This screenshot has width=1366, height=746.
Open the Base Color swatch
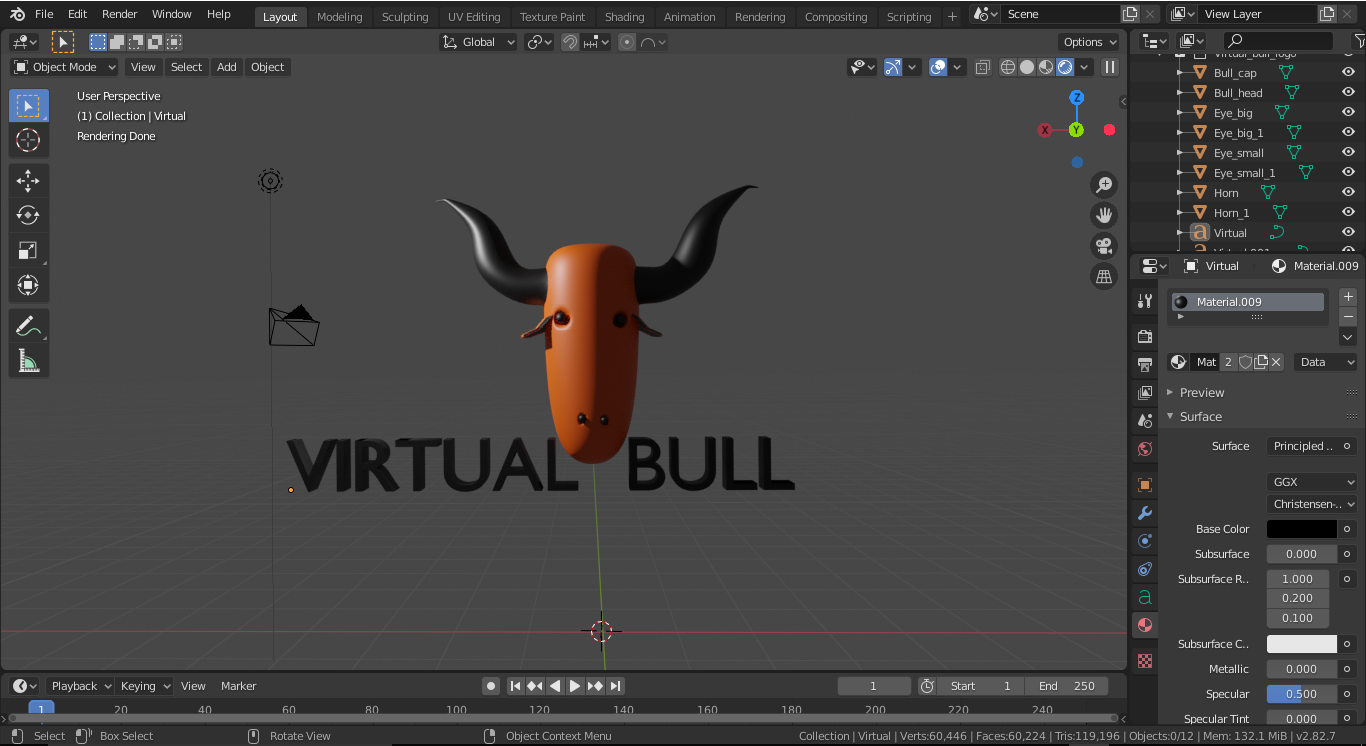[x=1302, y=529]
